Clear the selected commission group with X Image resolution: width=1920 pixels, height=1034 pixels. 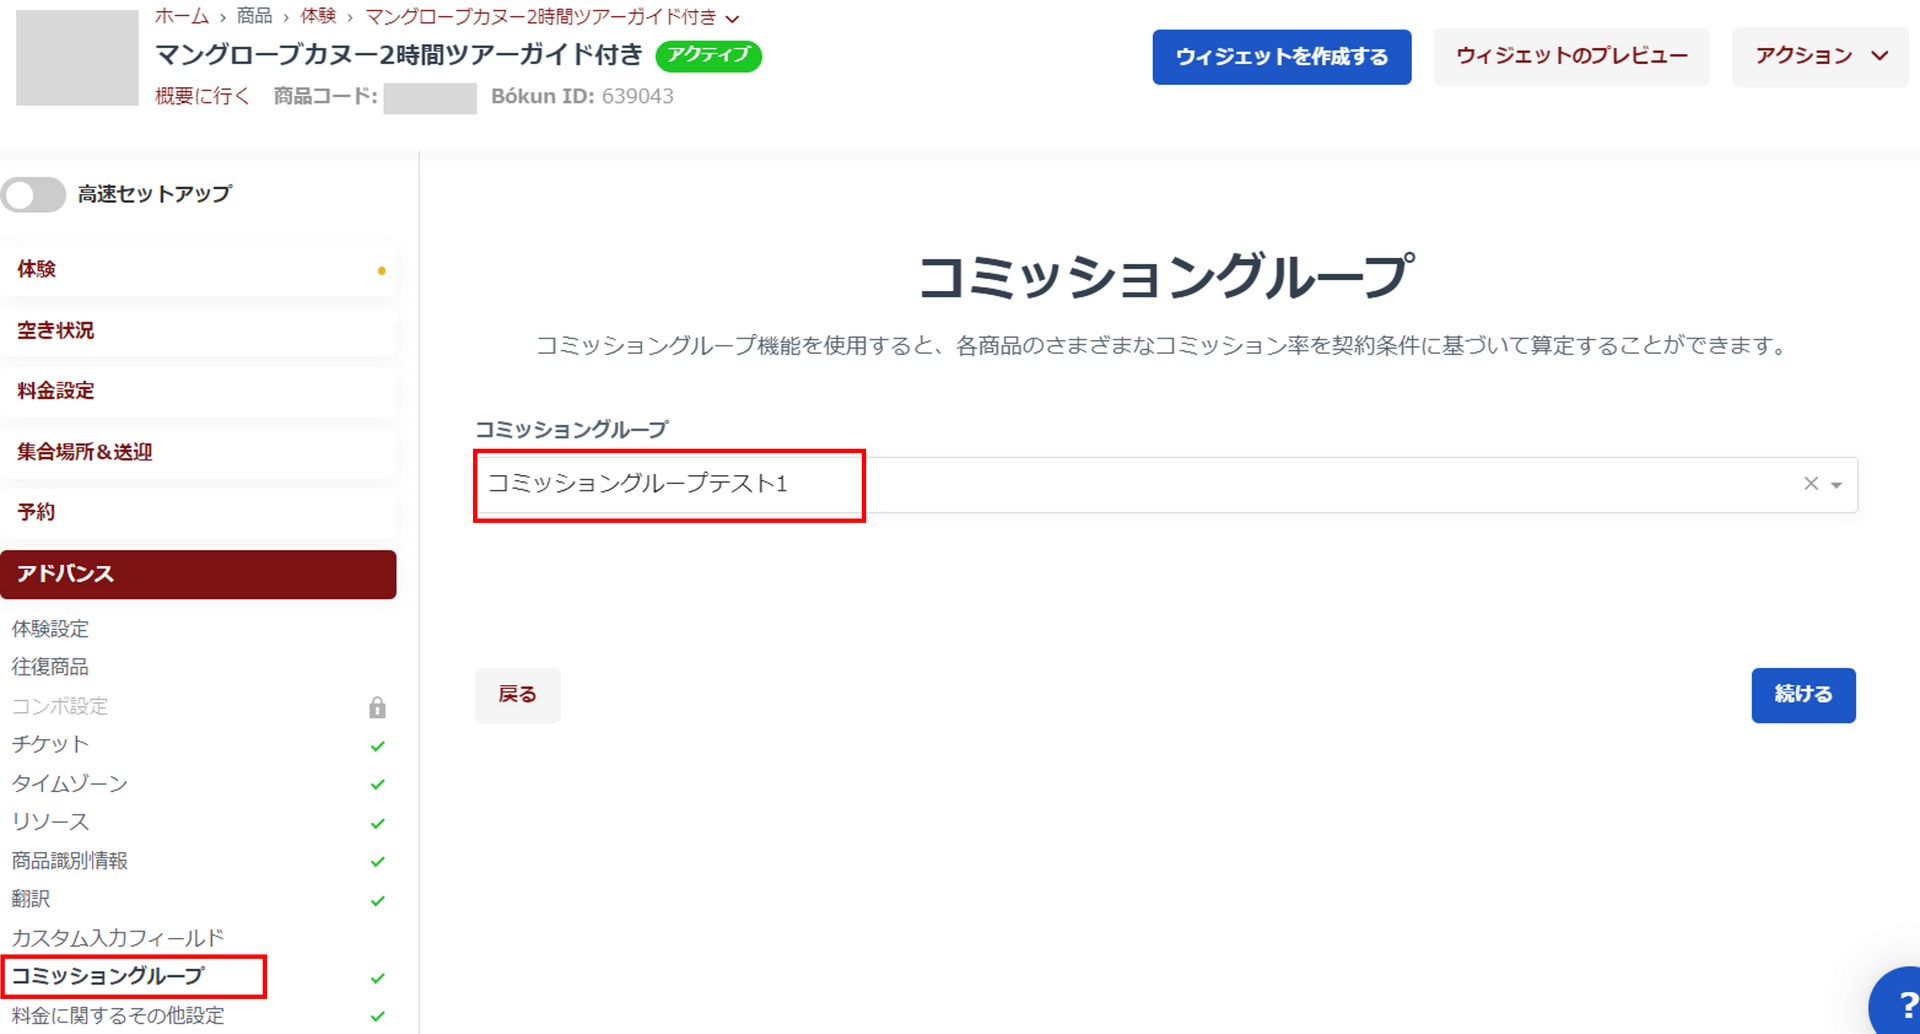click(1810, 484)
